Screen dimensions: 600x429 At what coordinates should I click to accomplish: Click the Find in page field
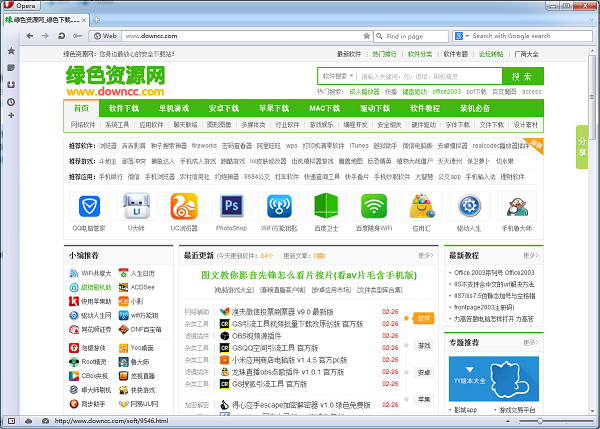[x=411, y=36]
